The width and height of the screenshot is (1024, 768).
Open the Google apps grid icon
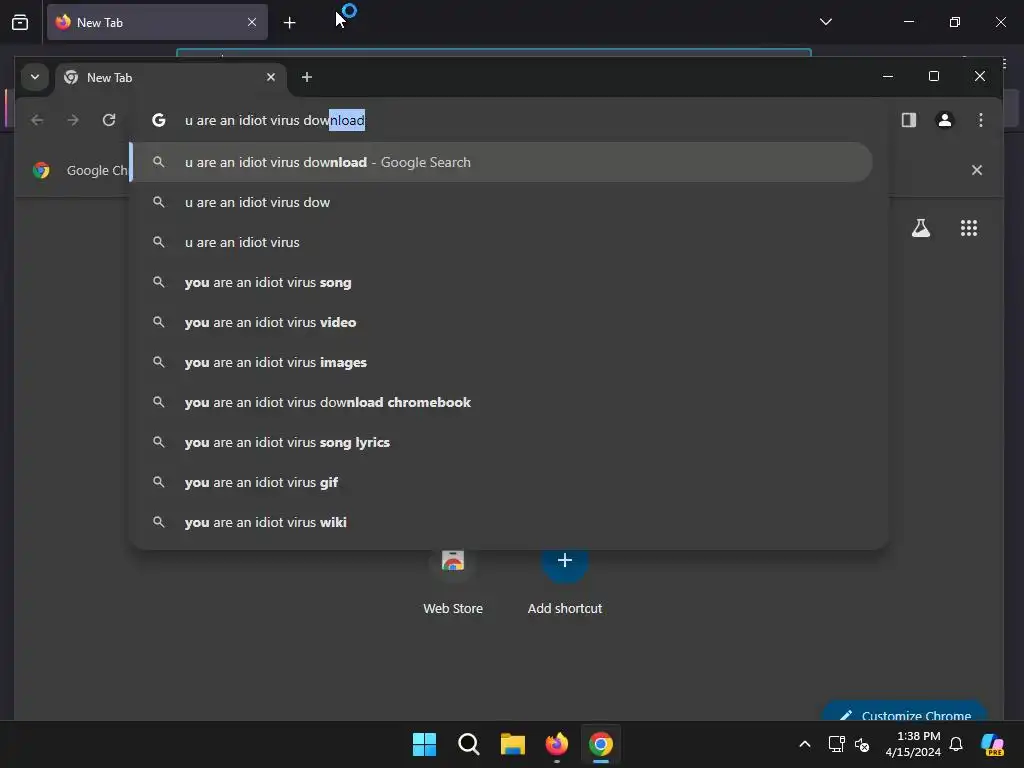tap(968, 228)
